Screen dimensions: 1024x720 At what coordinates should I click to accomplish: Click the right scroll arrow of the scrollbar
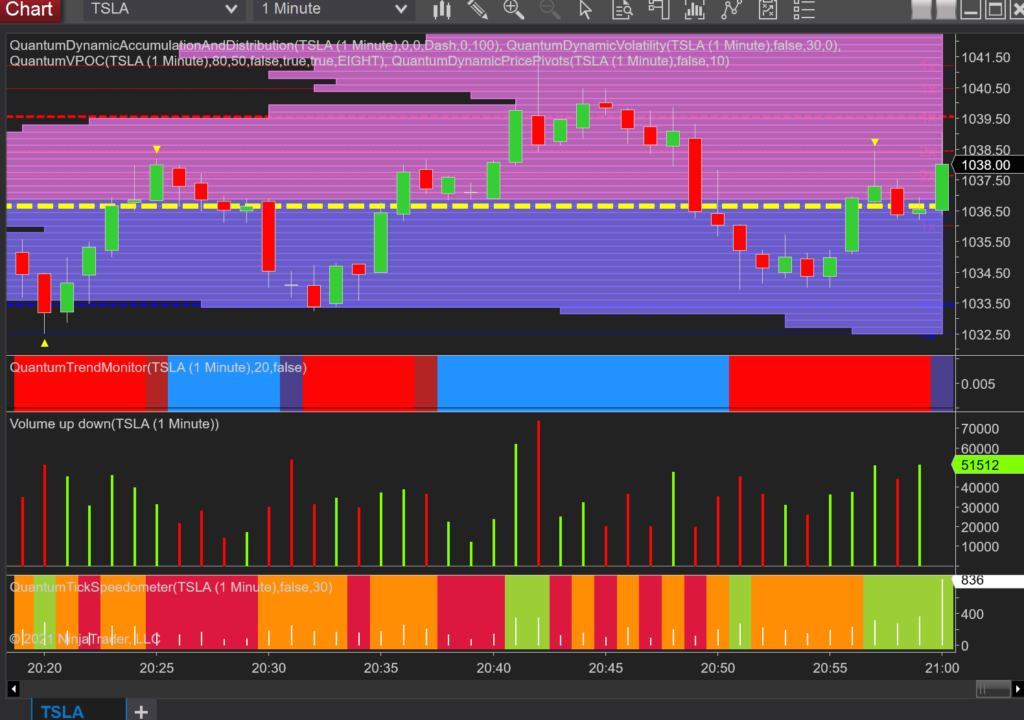point(1017,689)
